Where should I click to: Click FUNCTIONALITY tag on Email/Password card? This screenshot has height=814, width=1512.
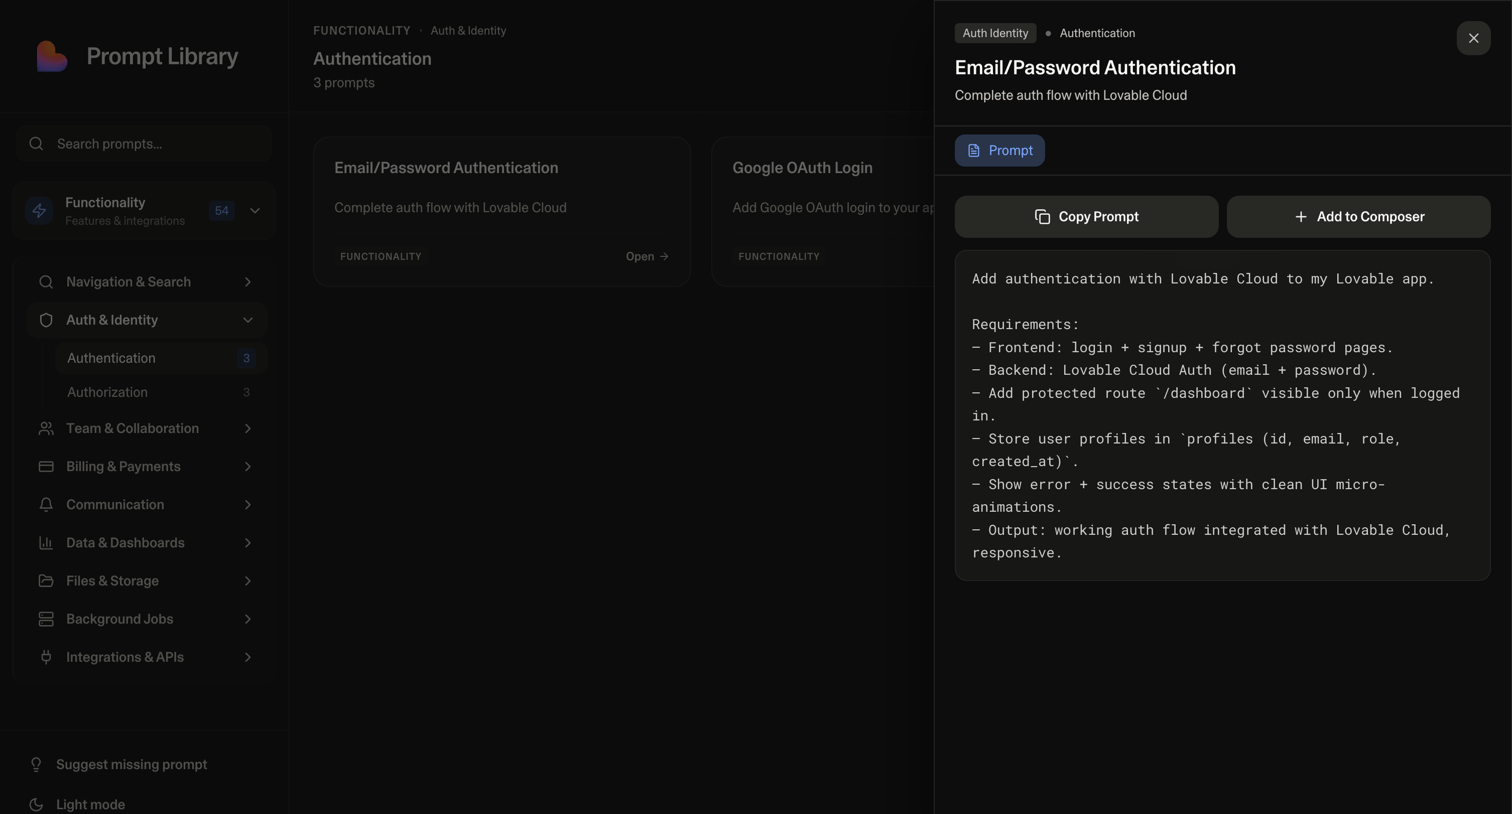pyautogui.click(x=381, y=257)
